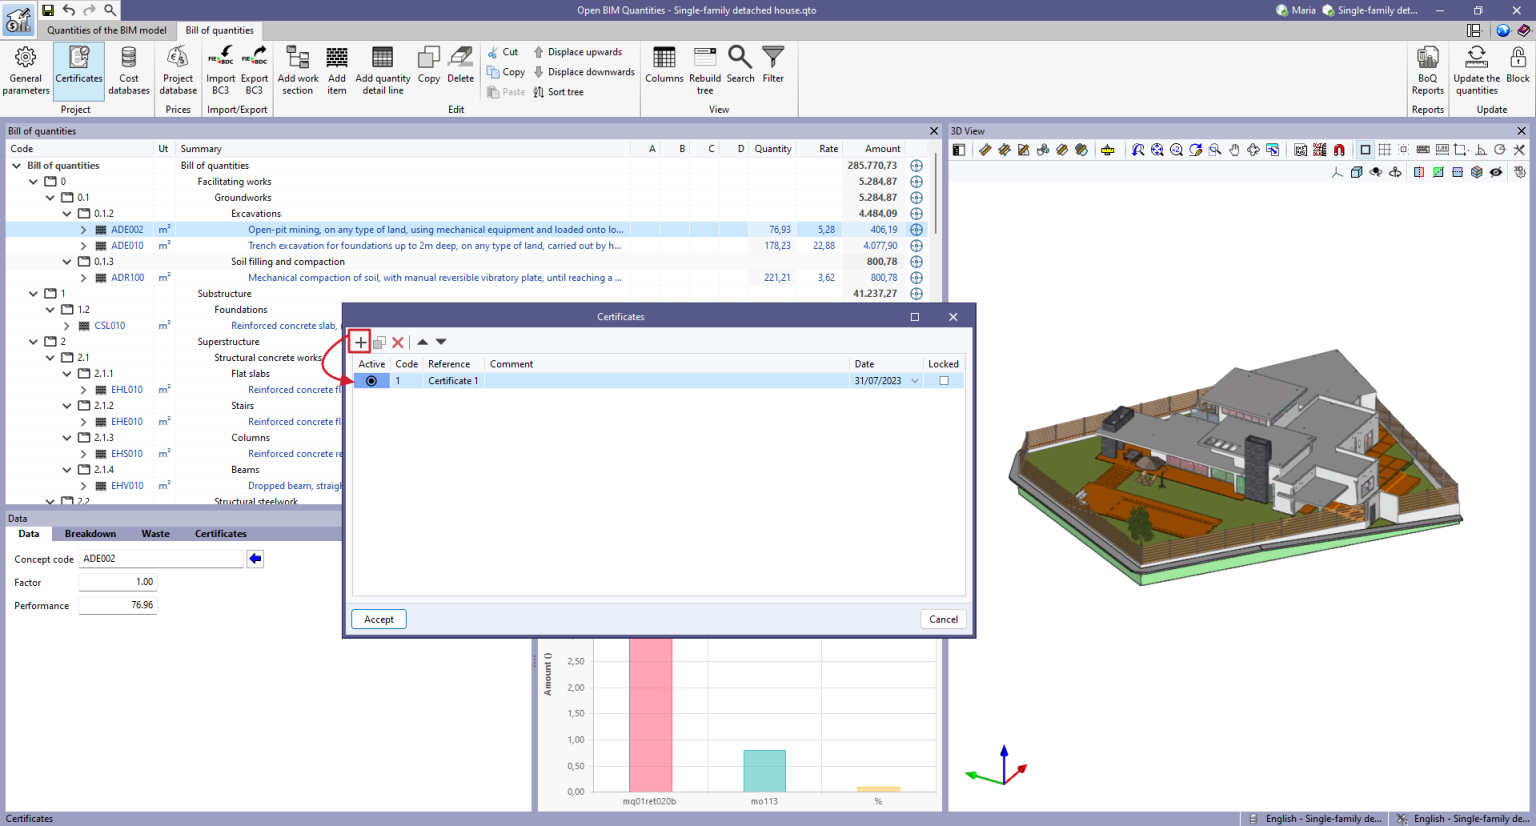Image resolution: width=1536 pixels, height=826 pixels.
Task: Click Displace upwards
Action: pyautogui.click(x=577, y=52)
